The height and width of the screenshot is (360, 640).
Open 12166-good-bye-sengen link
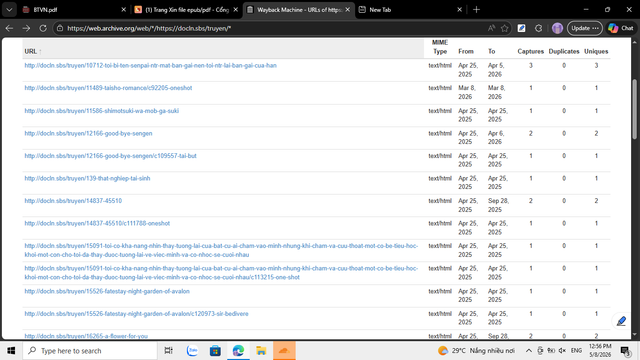coord(88,133)
